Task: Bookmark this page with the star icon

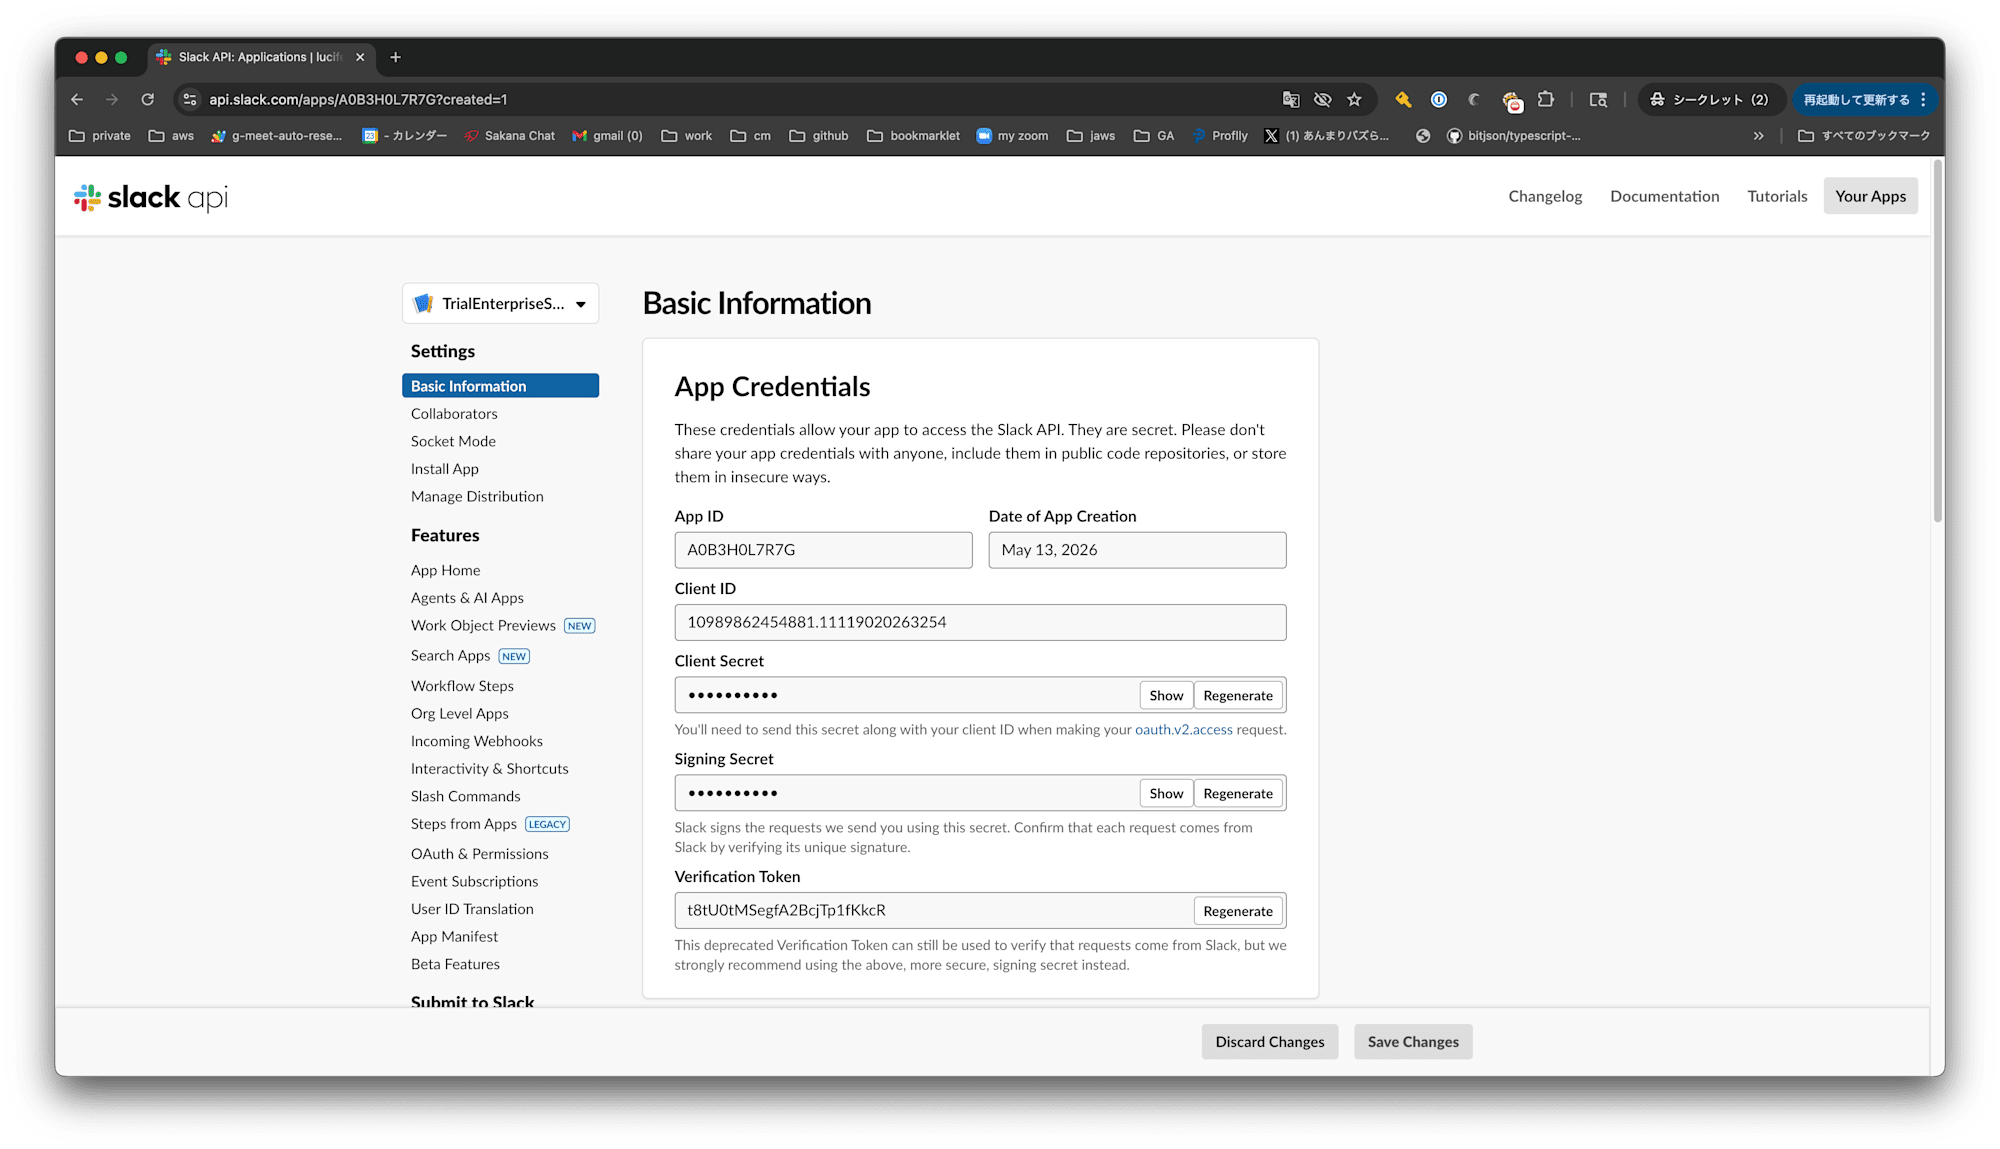Action: coord(1355,100)
